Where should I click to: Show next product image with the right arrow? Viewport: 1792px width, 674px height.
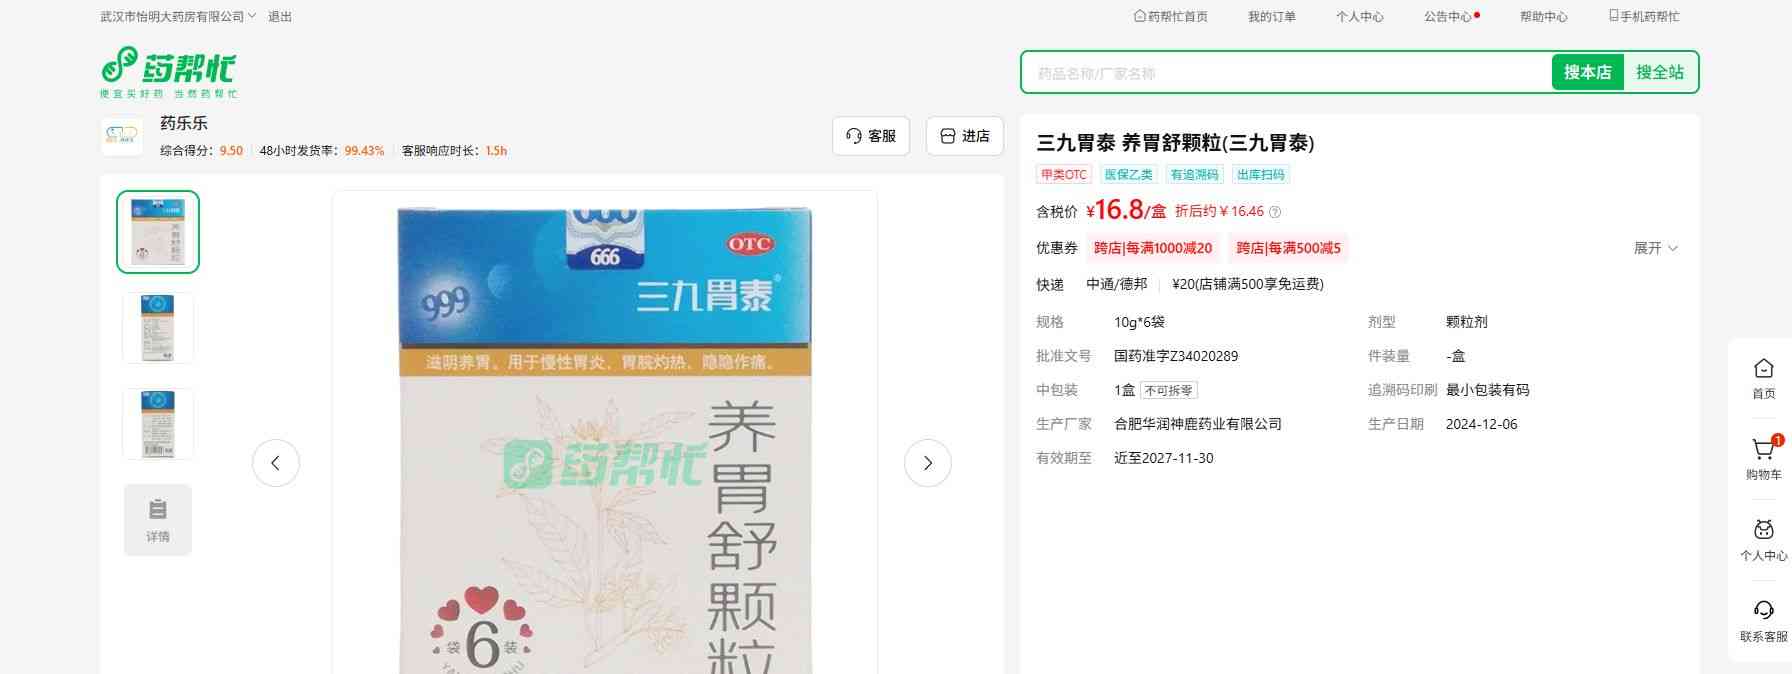927,463
